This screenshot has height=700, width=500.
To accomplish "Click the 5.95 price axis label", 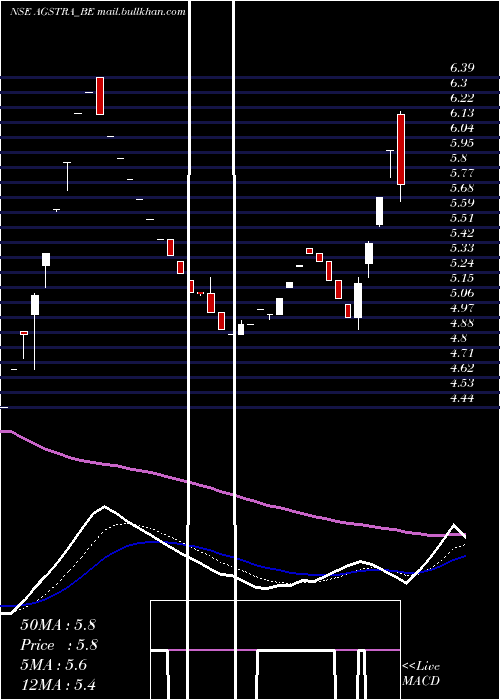I will pyautogui.click(x=462, y=143).
